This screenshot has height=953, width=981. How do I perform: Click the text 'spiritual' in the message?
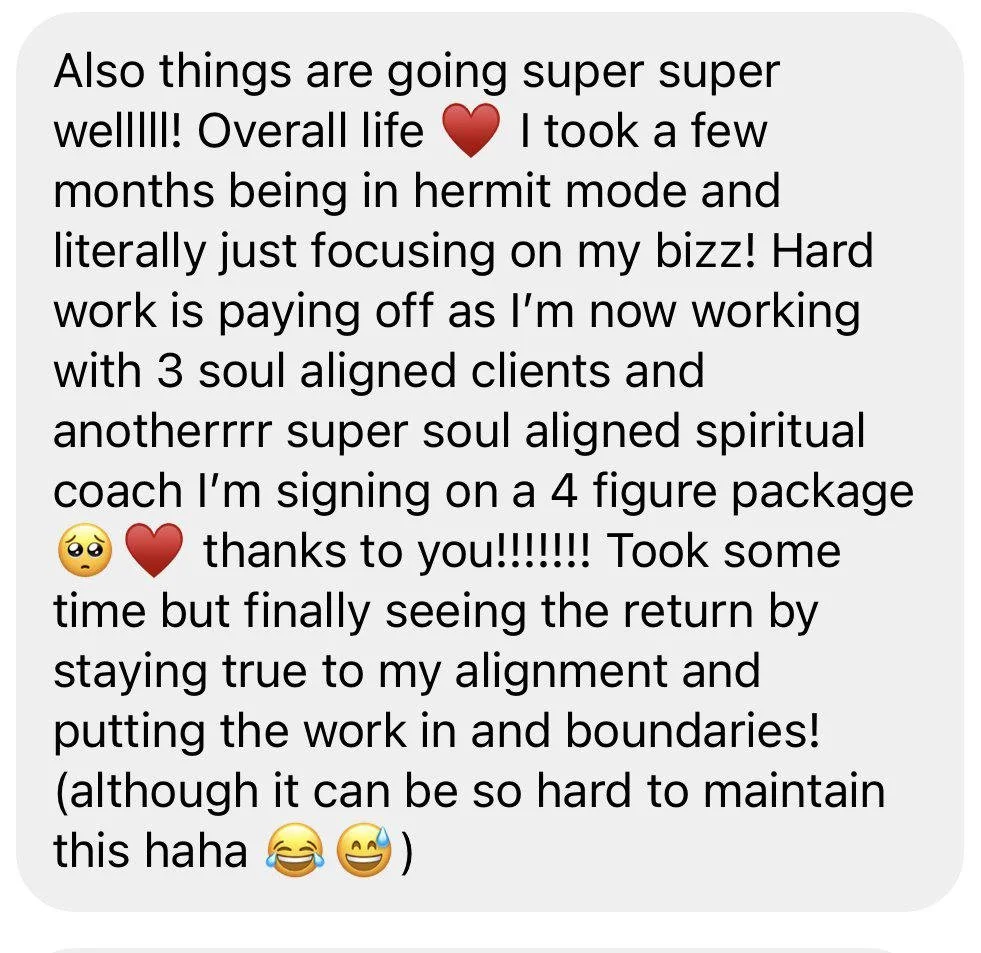pos(780,431)
